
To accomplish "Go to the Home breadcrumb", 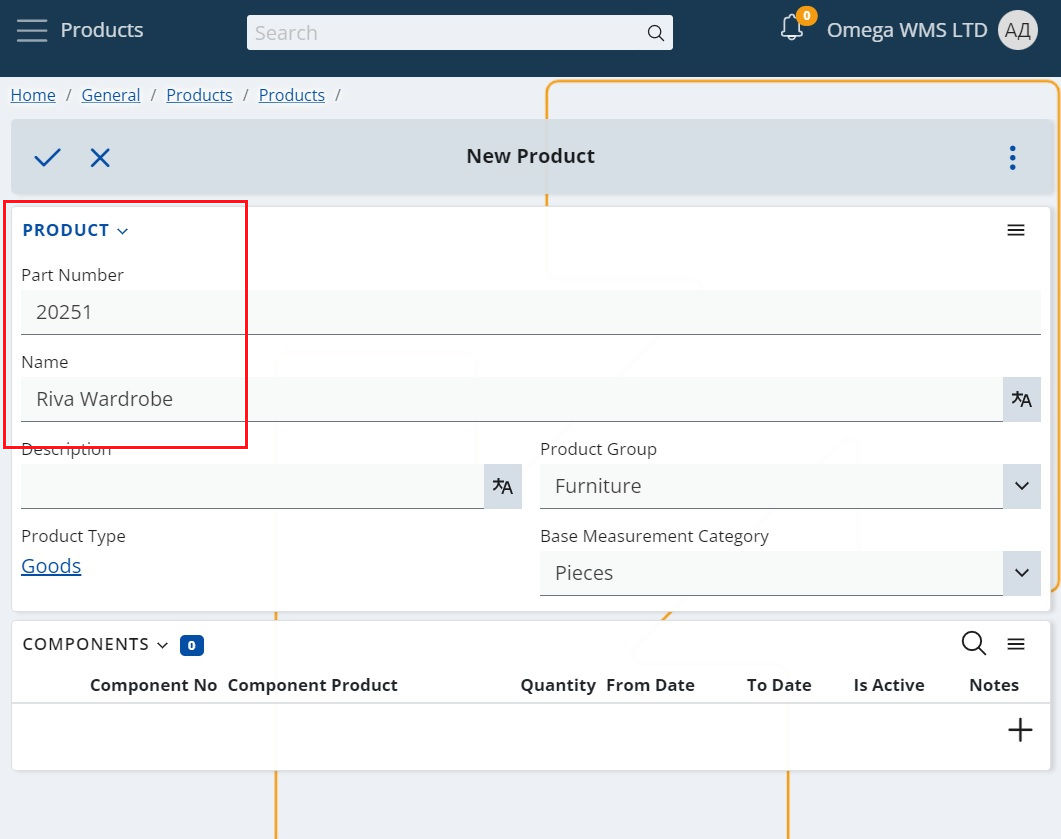I will tap(33, 95).
